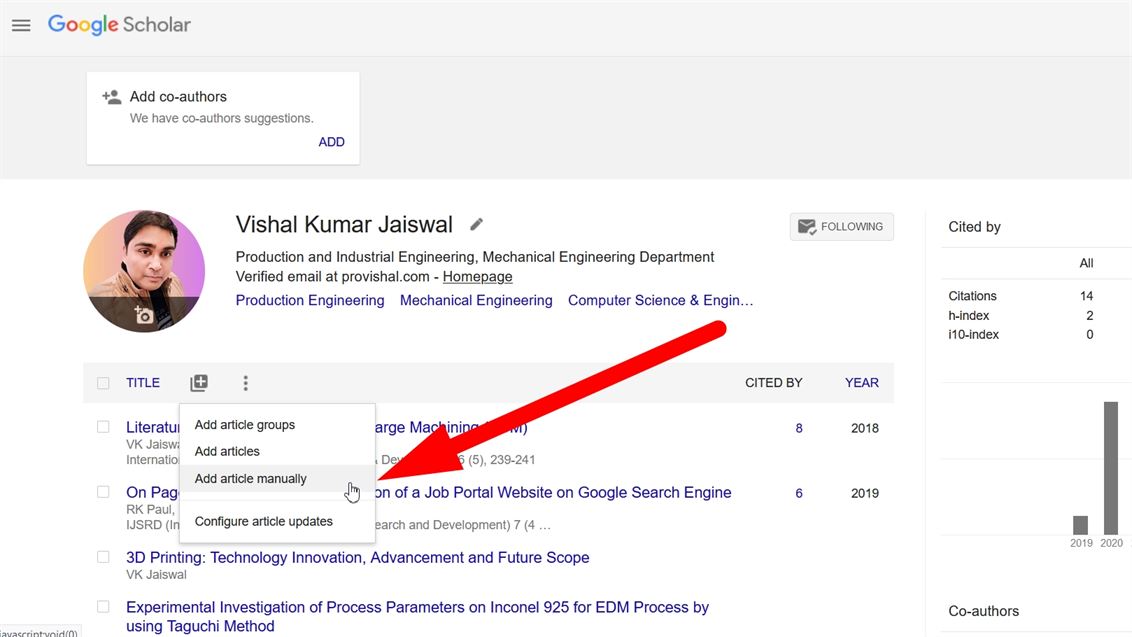This screenshot has width=1132, height=637.
Task: Click ADD co-authors button
Action: point(331,142)
